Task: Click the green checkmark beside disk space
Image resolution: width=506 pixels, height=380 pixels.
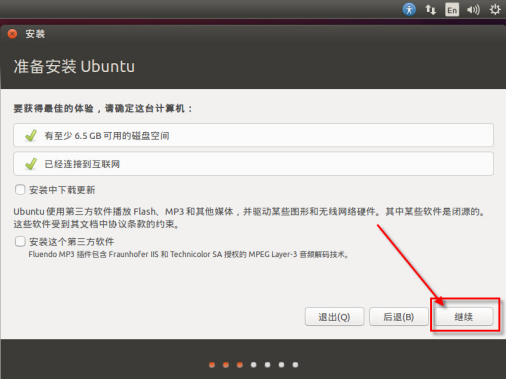Action: 31,135
